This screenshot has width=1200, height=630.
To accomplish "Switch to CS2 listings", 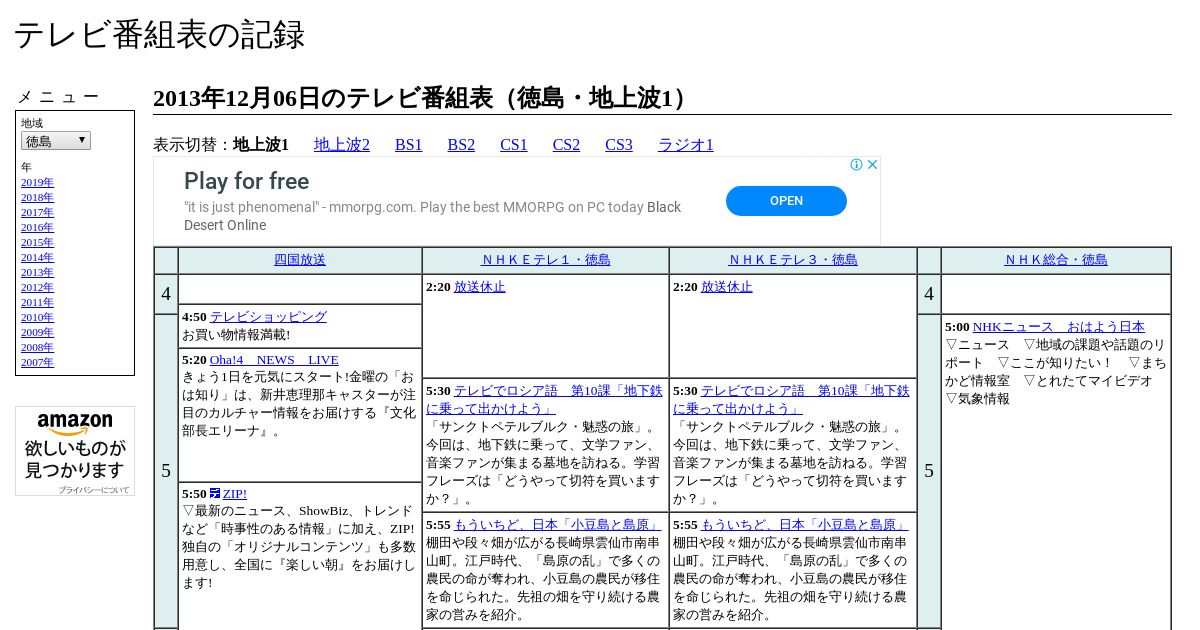I will [566, 145].
